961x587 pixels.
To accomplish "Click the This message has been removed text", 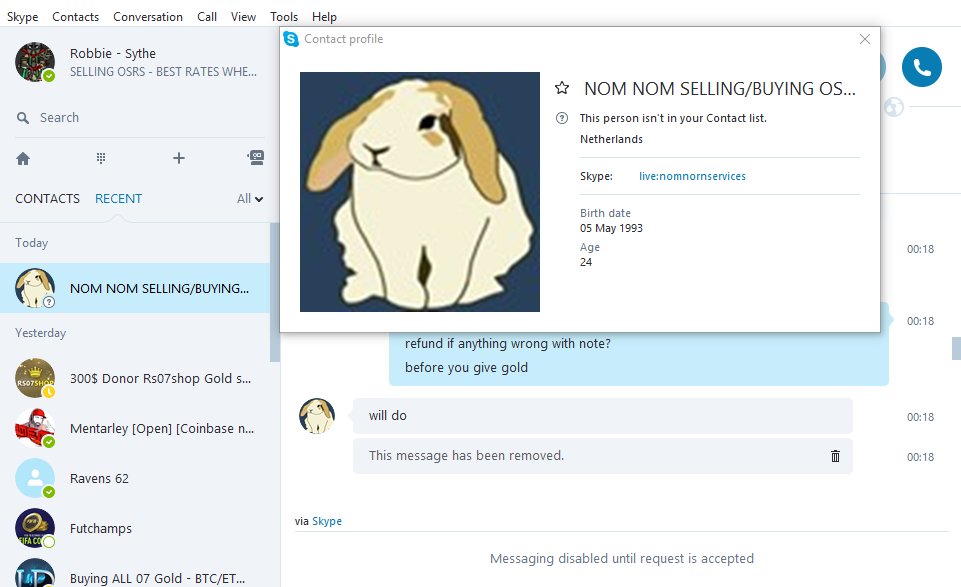I will click(x=466, y=456).
